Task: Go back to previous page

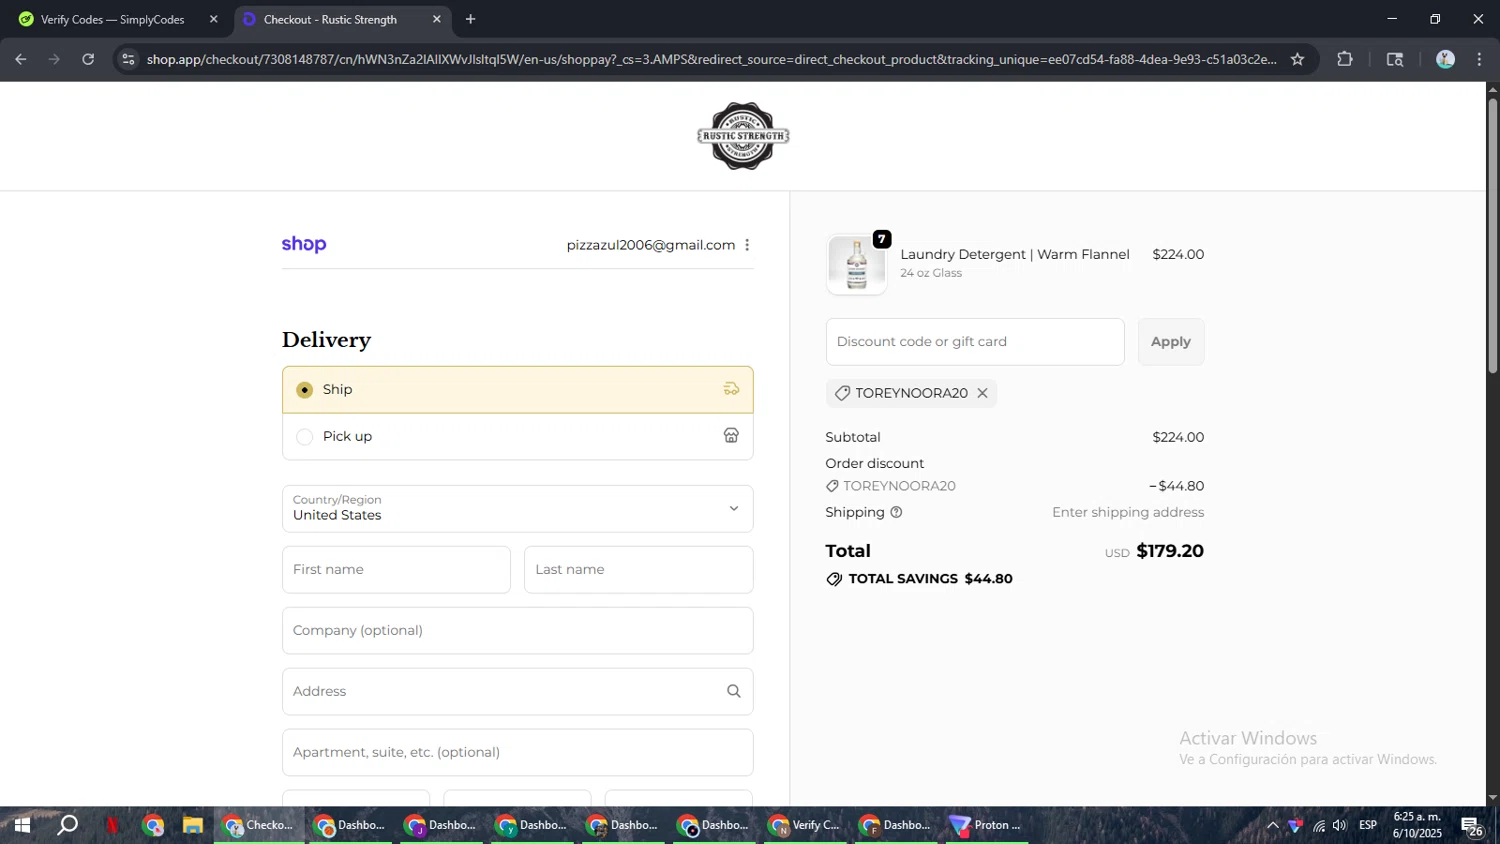Action: click(21, 59)
